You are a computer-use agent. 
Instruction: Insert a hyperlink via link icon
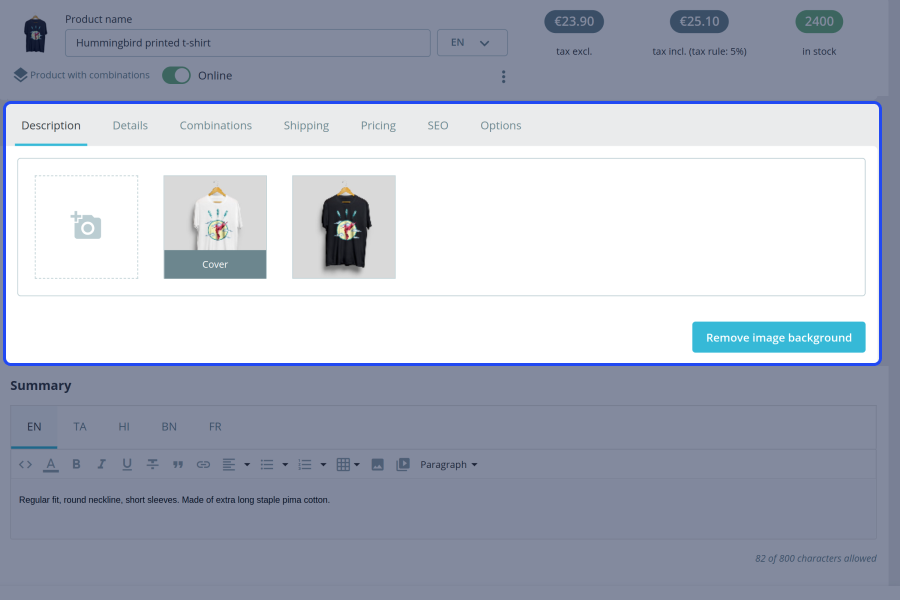pos(203,464)
